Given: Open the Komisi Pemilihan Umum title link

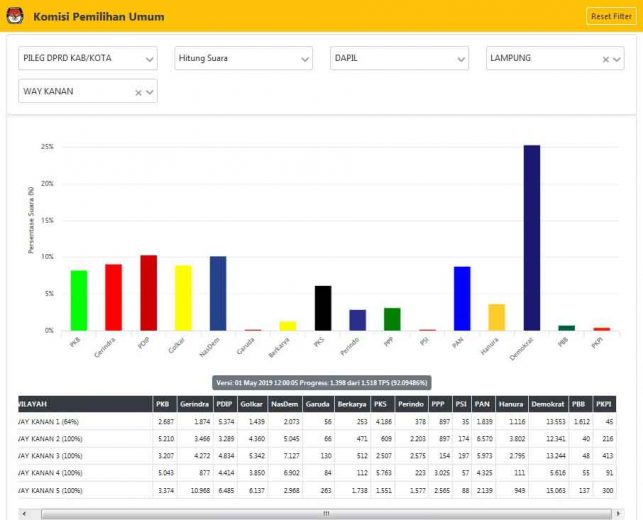Looking at the screenshot, I should (98, 17).
